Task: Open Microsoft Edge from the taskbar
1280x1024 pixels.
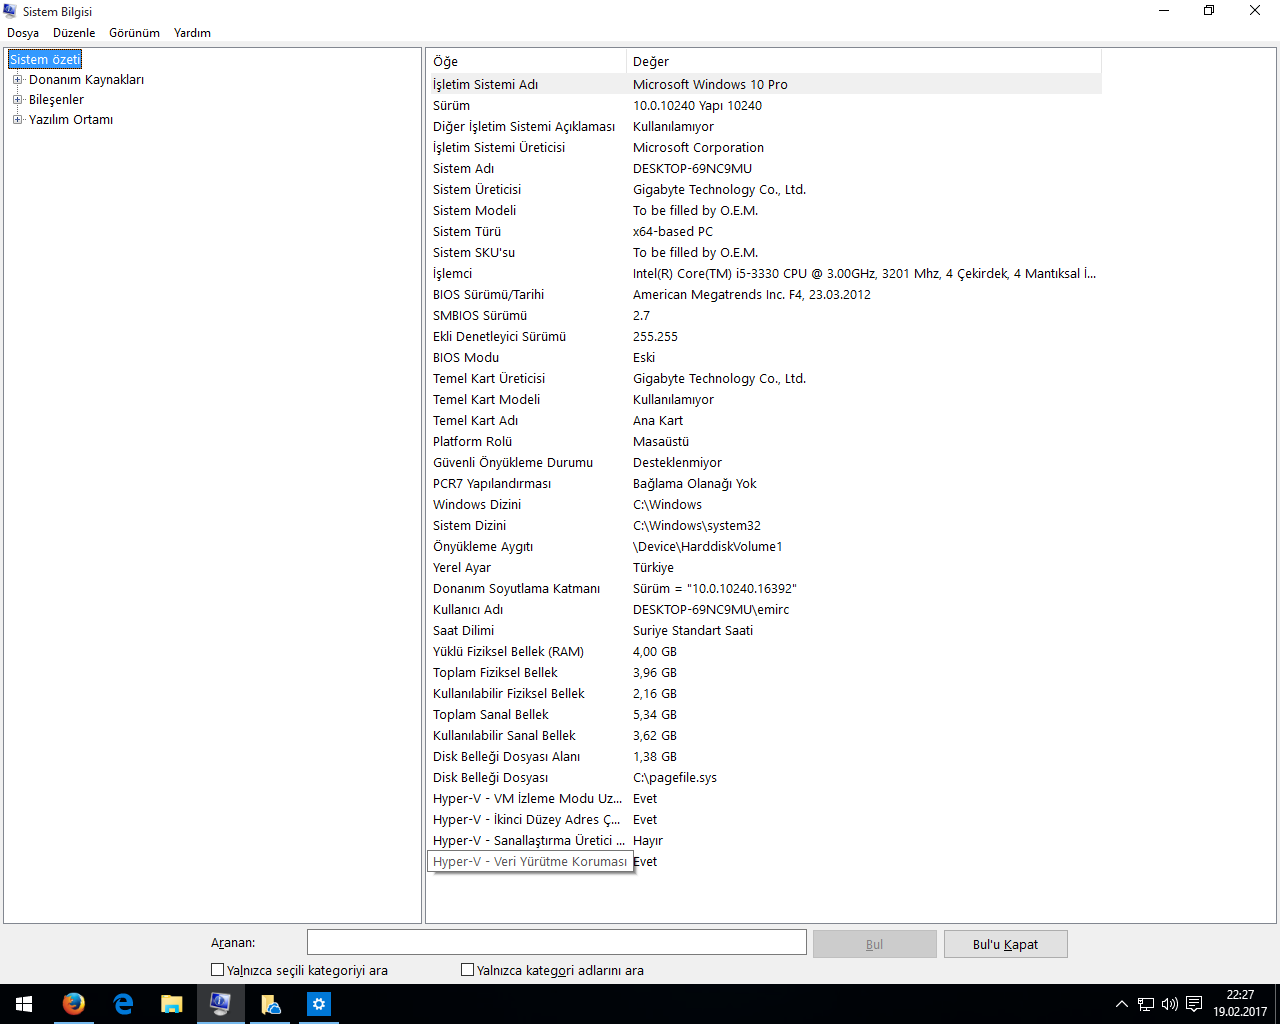Action: pyautogui.click(x=123, y=1004)
